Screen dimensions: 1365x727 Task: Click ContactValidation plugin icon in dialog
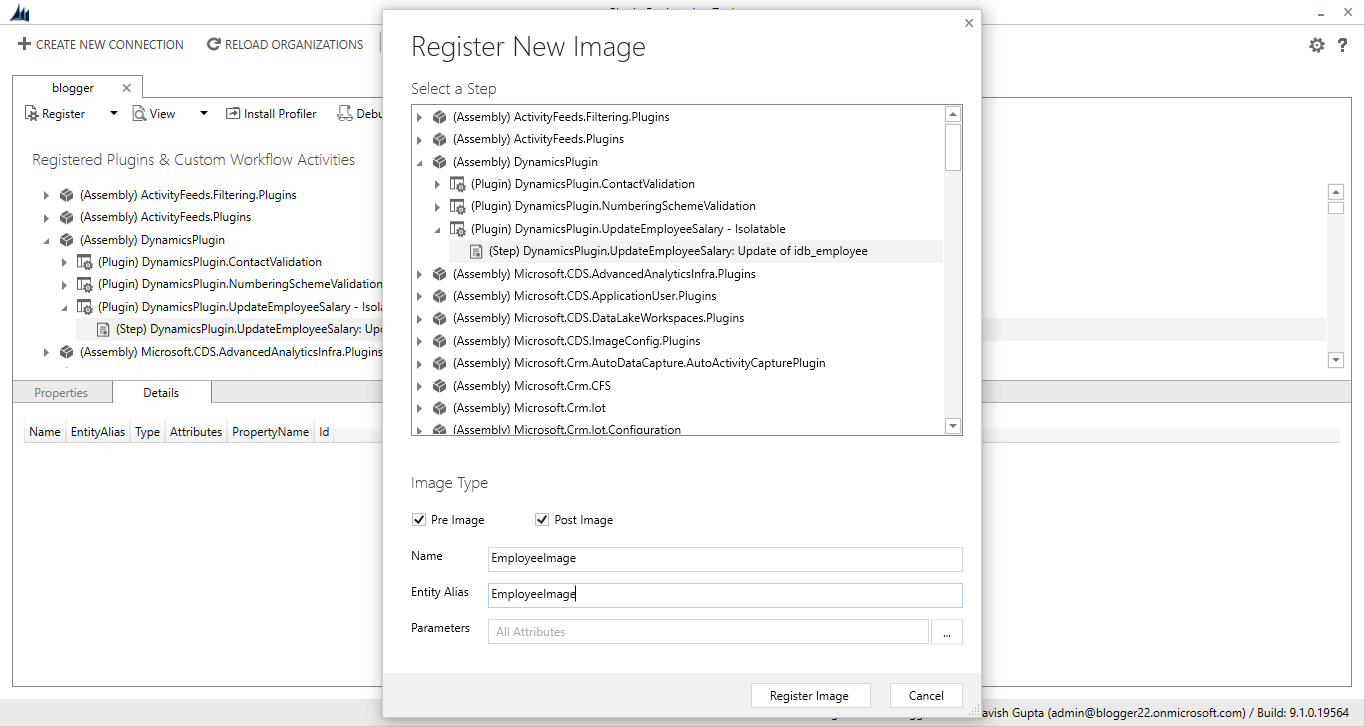(457, 184)
